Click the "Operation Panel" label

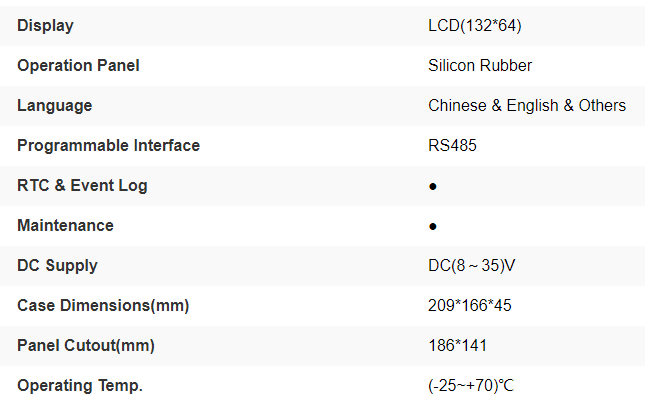pos(78,65)
